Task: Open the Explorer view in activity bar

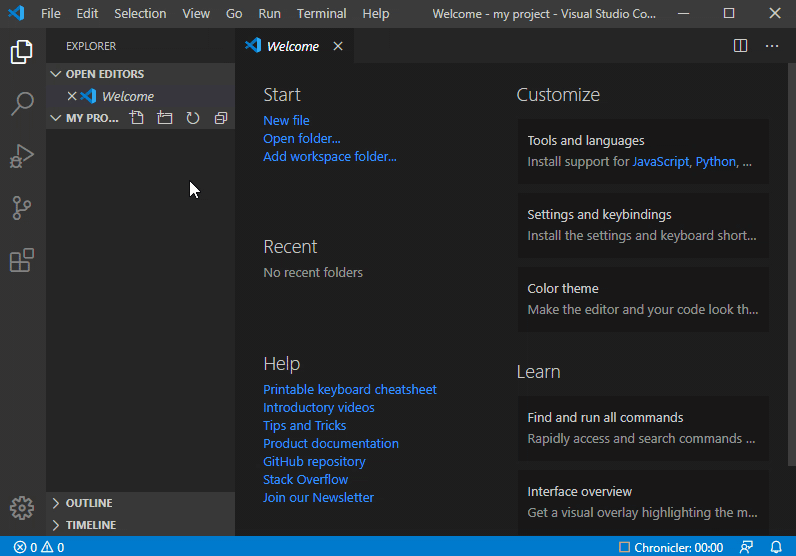Action: 22,52
